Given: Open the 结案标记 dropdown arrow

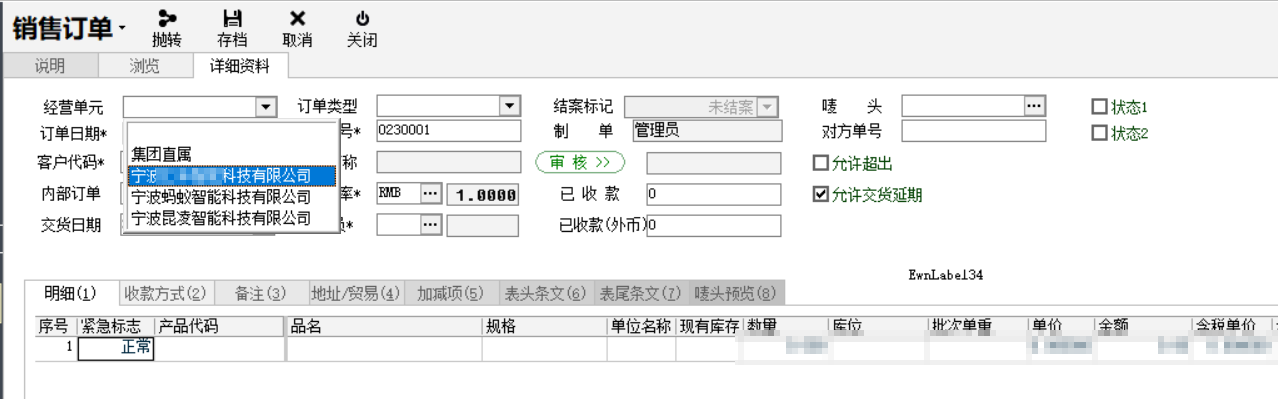Looking at the screenshot, I should [767, 107].
